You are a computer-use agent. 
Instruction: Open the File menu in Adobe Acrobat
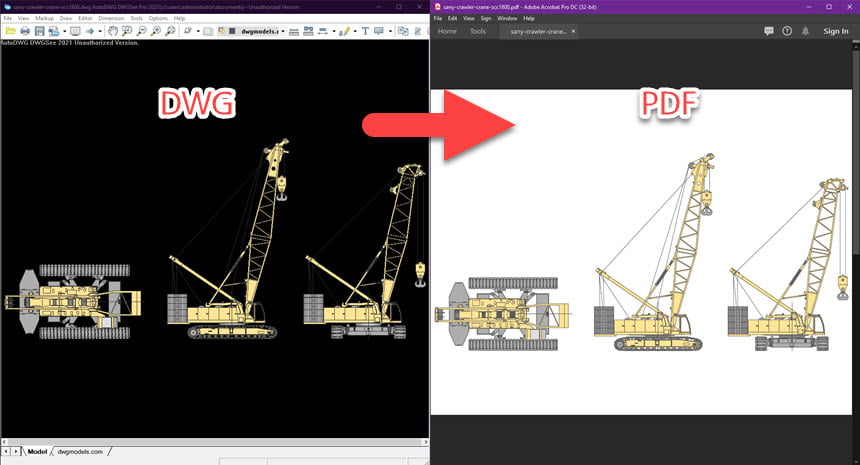pos(438,18)
